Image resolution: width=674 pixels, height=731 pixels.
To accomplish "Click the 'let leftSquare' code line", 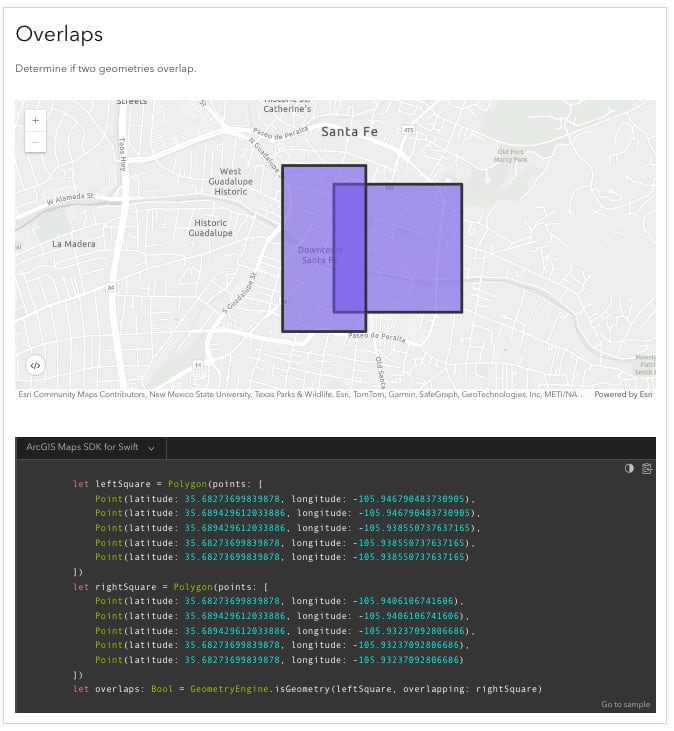I will coord(168,484).
